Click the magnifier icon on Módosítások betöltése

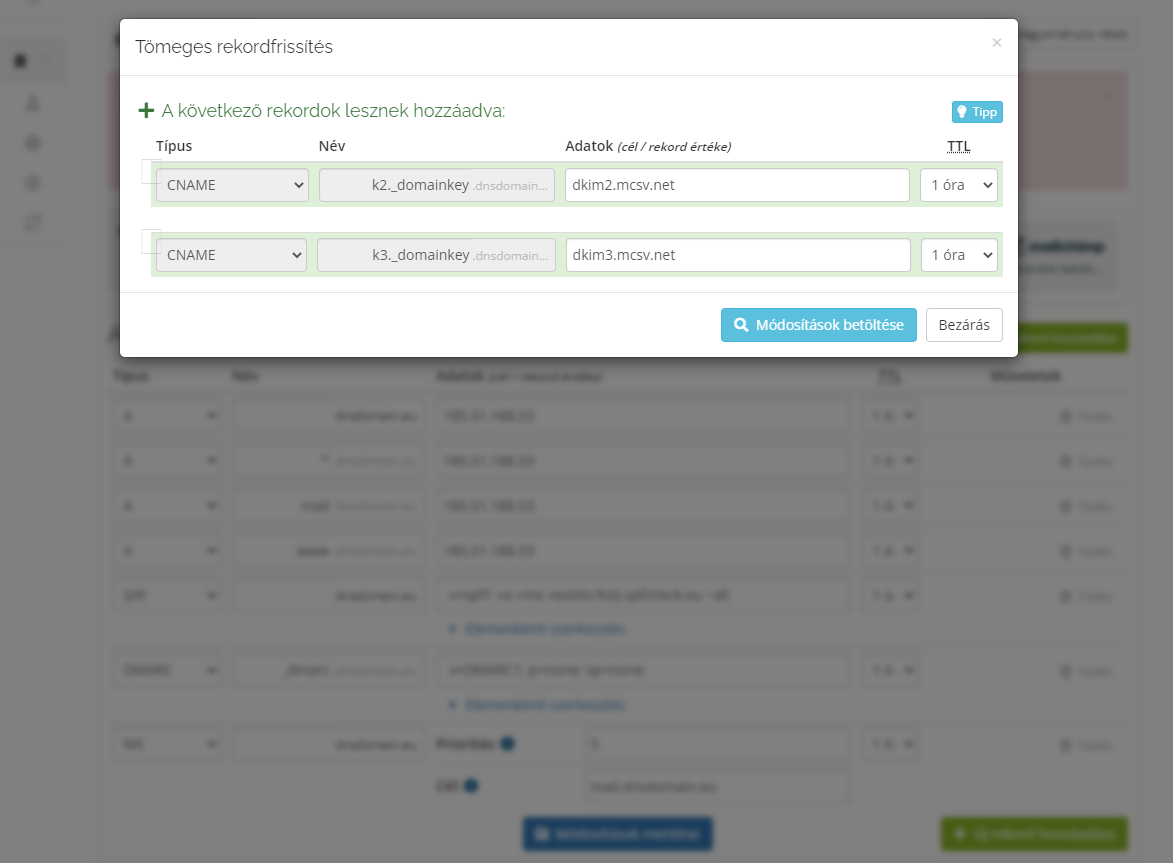tap(741, 325)
